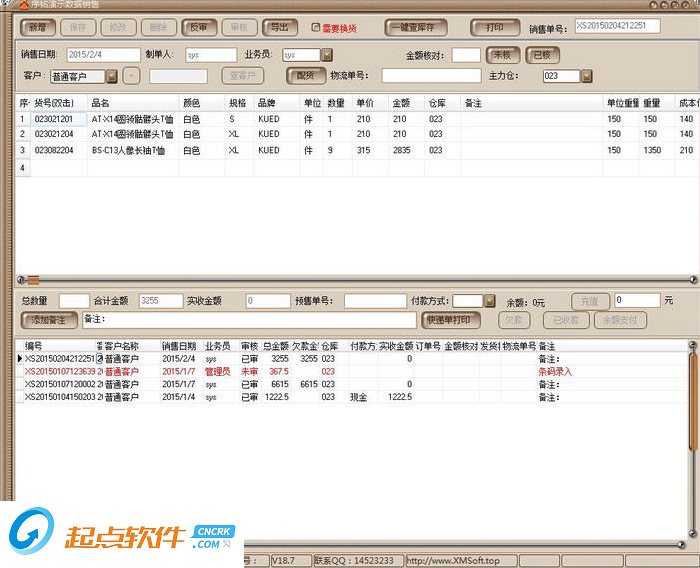This screenshot has height=568, width=700.
Task: Click the 规格 column header
Action: pyautogui.click(x=239, y=104)
